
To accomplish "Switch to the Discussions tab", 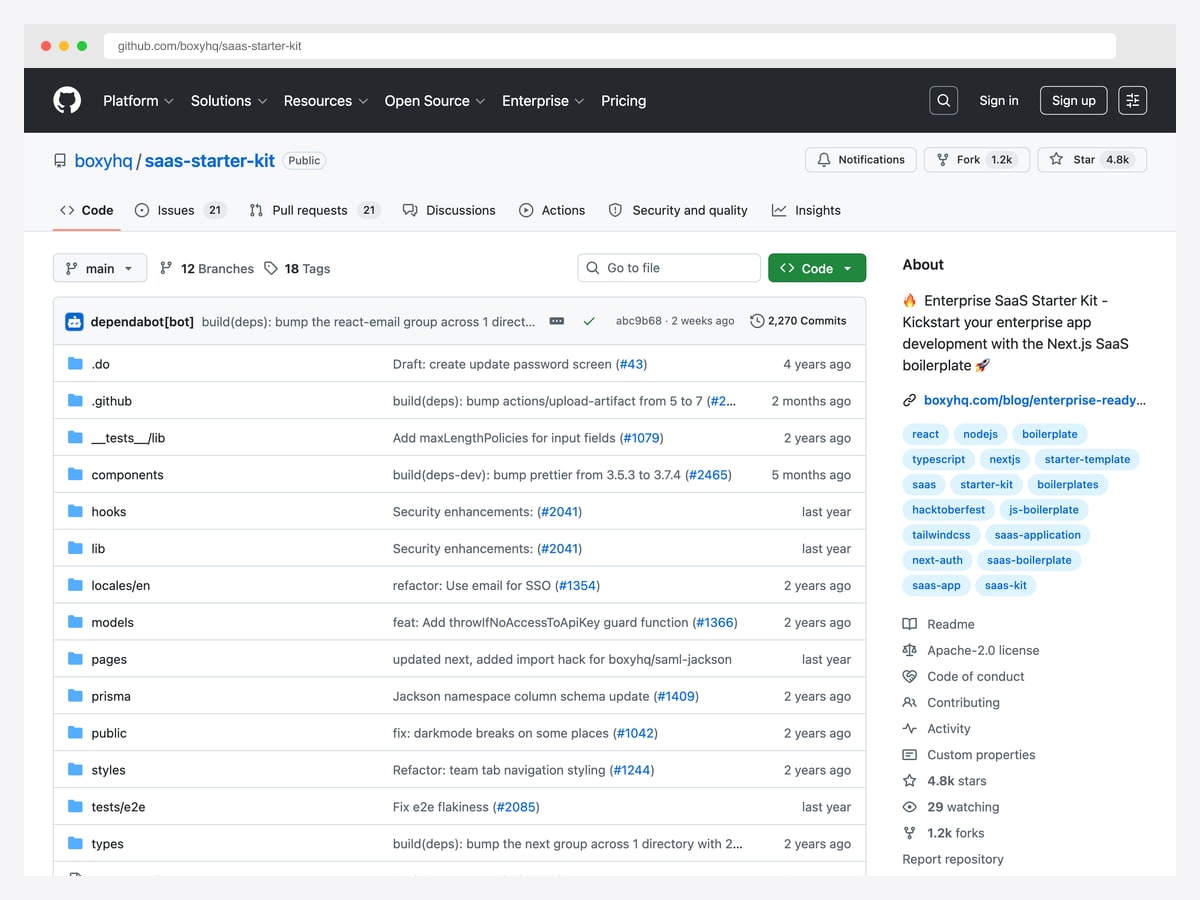I will (x=449, y=210).
